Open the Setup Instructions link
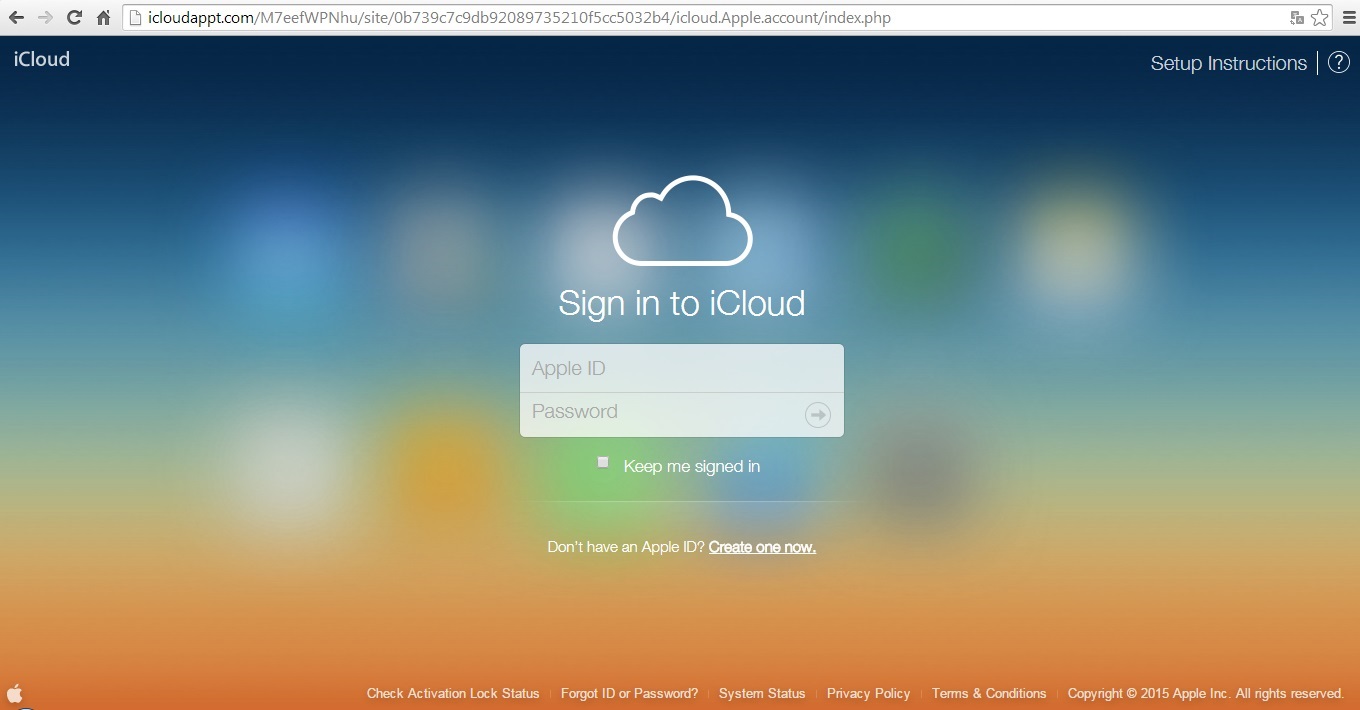This screenshot has width=1360, height=710. click(1228, 63)
